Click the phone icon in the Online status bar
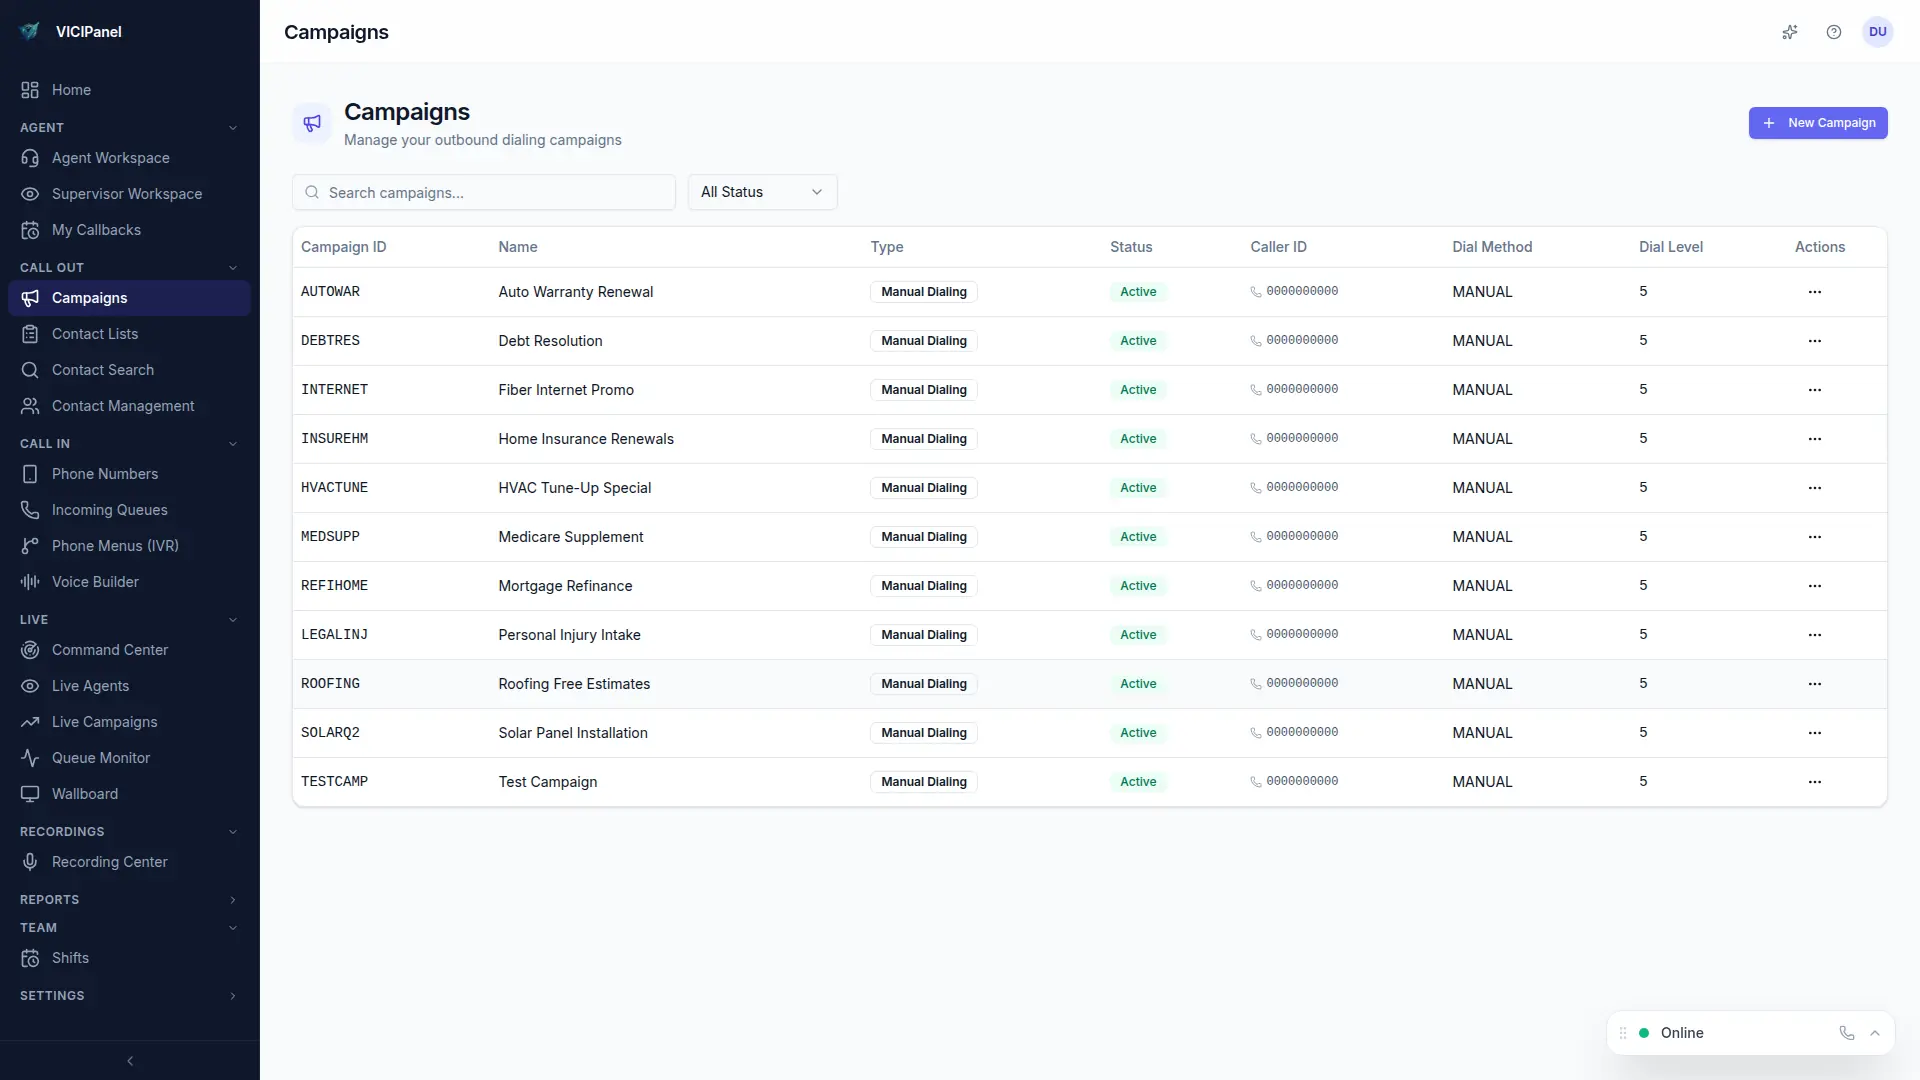This screenshot has height=1080, width=1920. [1846, 1033]
